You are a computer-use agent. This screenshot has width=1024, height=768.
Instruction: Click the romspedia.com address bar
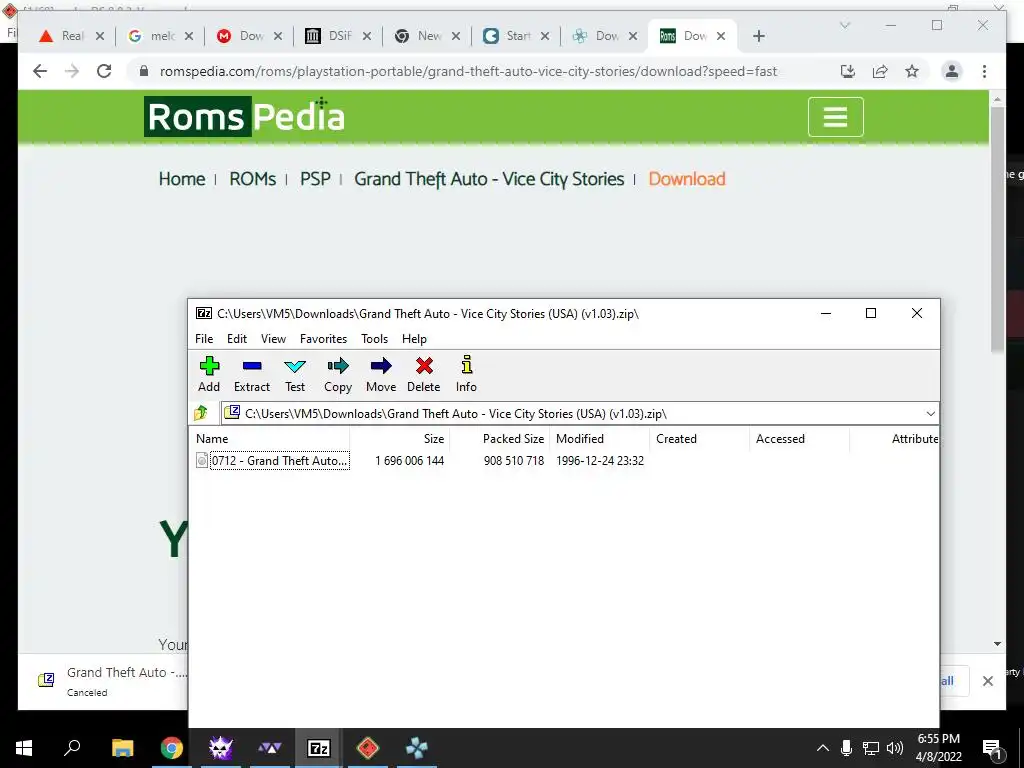pos(468,71)
